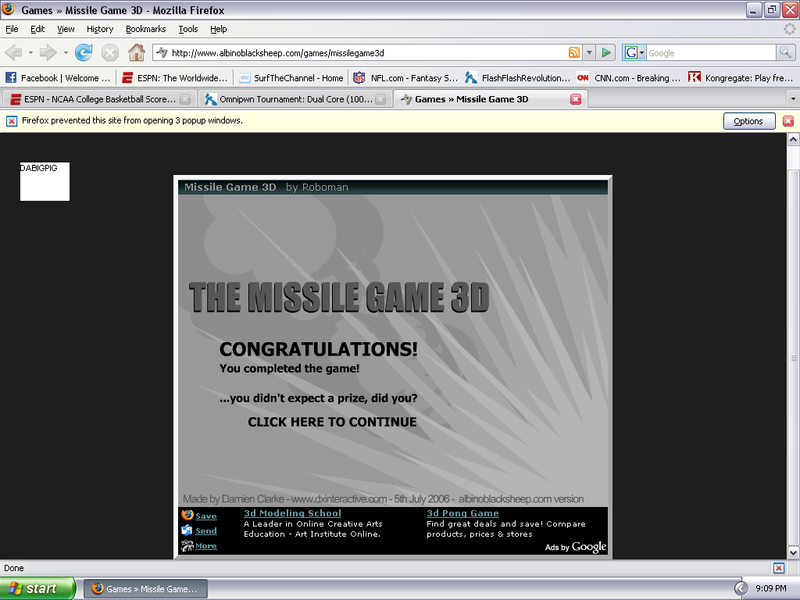
Task: Click CLICK HERE TO CONTINUE in the game
Action: 332,422
